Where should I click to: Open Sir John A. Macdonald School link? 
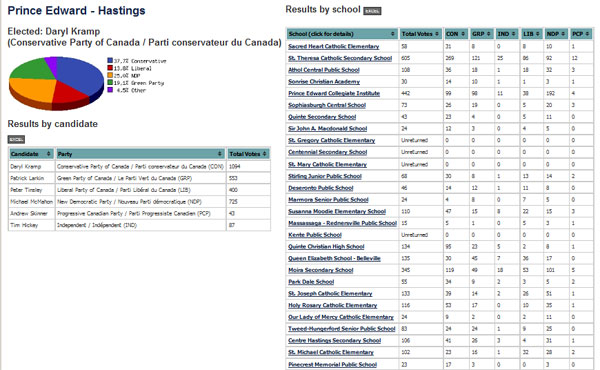(x=328, y=129)
